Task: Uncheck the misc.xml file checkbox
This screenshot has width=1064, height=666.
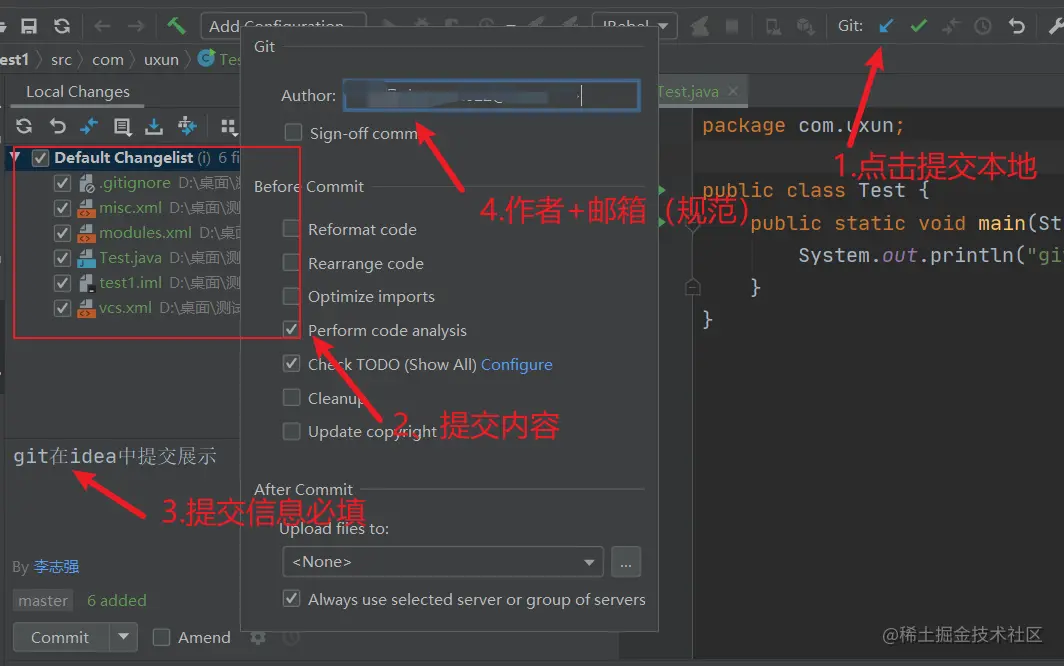Action: click(62, 208)
